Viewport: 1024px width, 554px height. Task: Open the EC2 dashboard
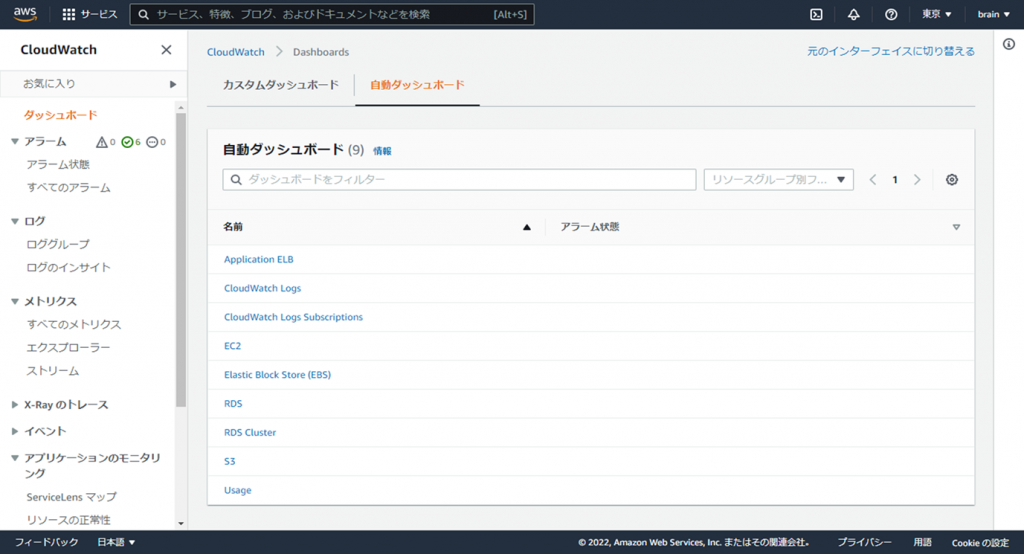coord(232,346)
